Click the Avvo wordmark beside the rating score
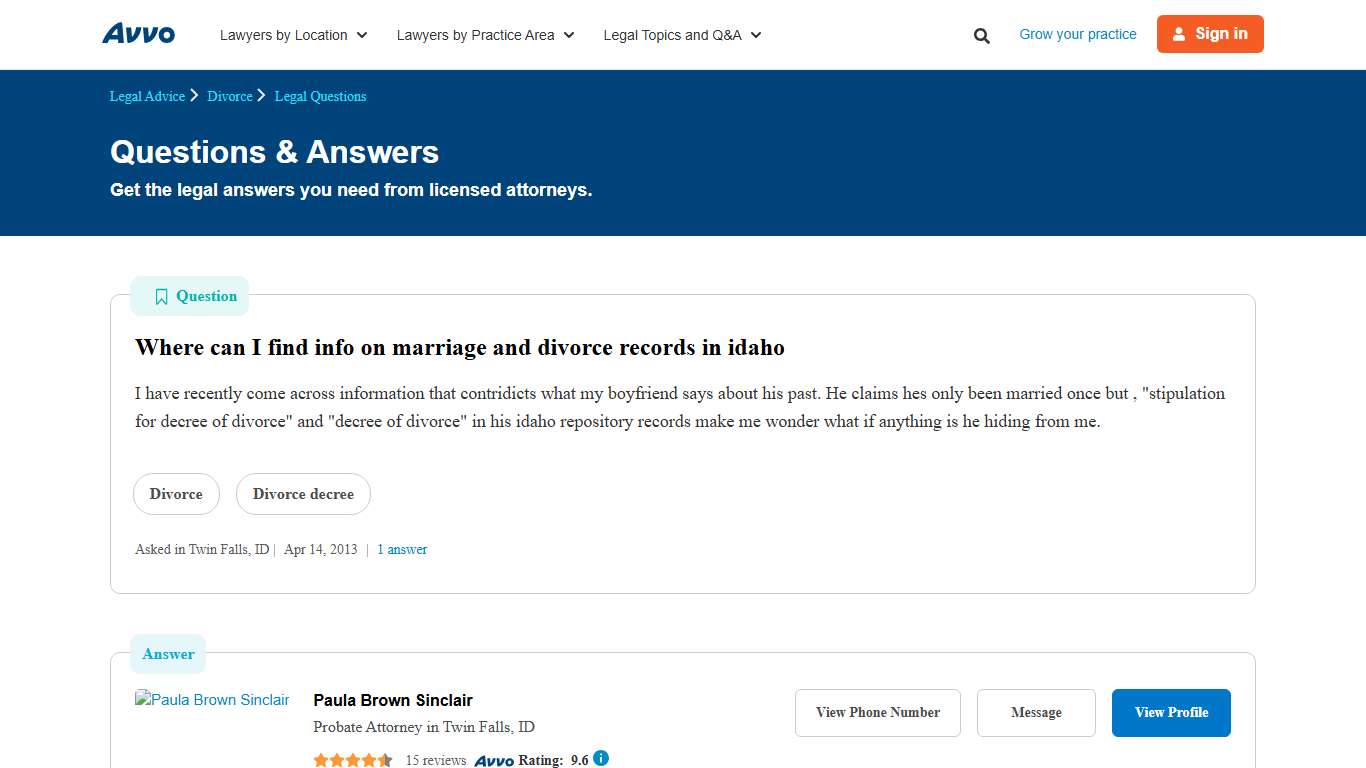1366x768 pixels. [494, 760]
